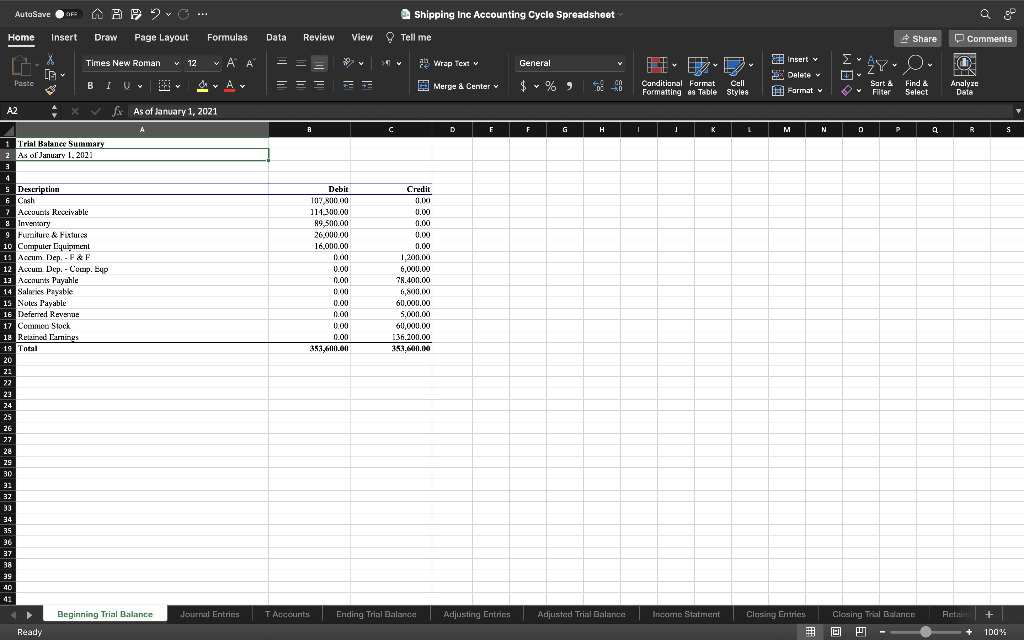Image resolution: width=1024 pixels, height=640 pixels.
Task: Click the Format Painter brush icon
Action: [50, 89]
